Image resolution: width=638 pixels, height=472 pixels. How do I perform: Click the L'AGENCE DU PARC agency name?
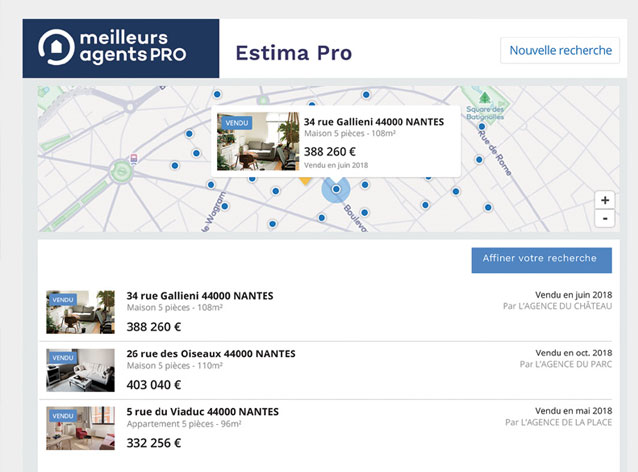click(574, 364)
